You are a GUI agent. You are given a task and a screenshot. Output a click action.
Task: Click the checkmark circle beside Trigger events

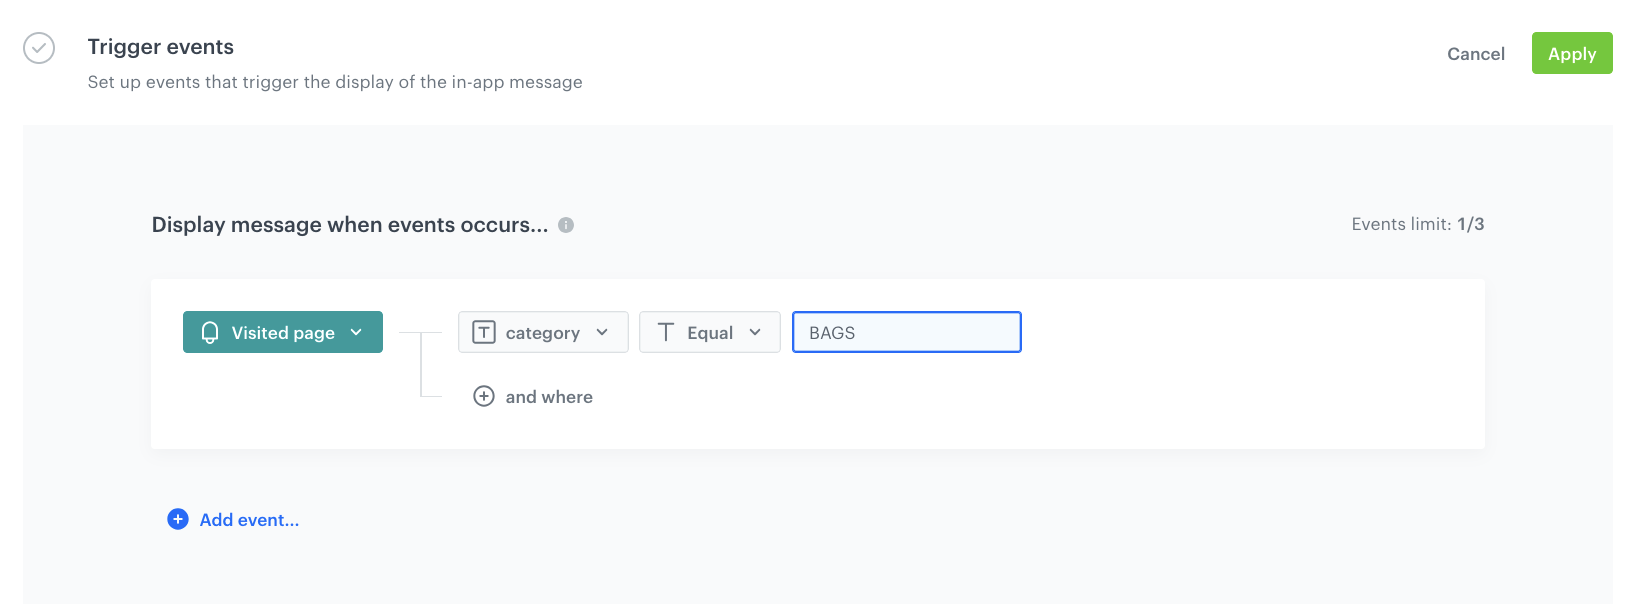coord(39,48)
